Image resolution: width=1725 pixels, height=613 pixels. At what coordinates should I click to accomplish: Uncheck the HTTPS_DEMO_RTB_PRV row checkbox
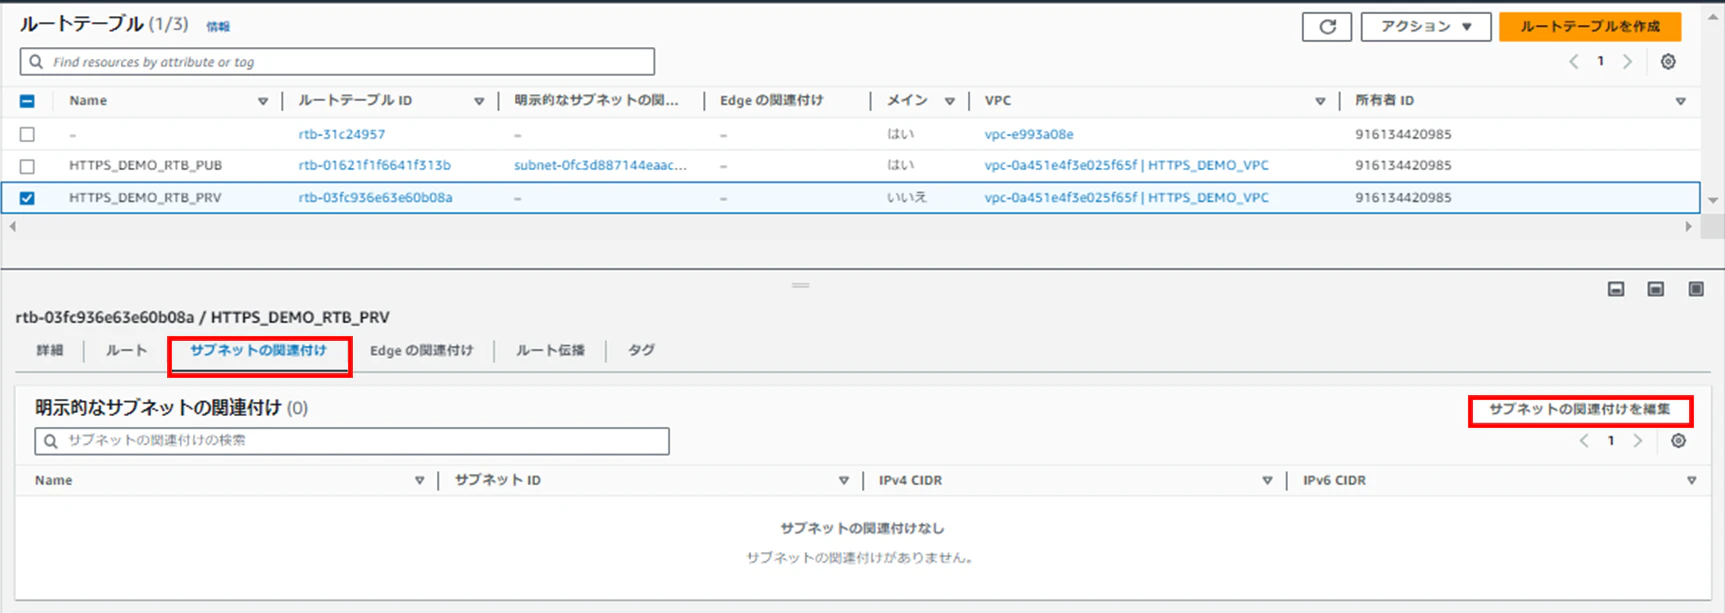27,198
